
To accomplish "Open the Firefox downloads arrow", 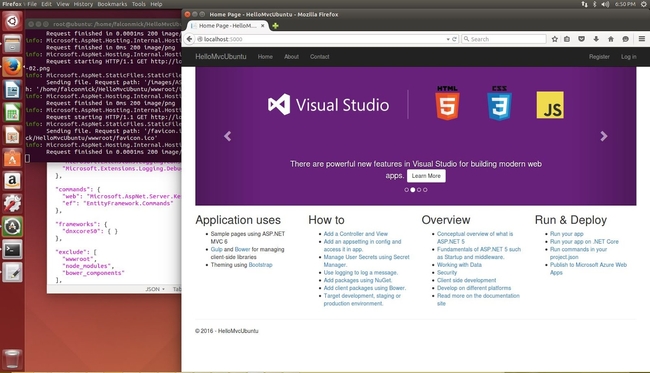I will click(x=596, y=39).
